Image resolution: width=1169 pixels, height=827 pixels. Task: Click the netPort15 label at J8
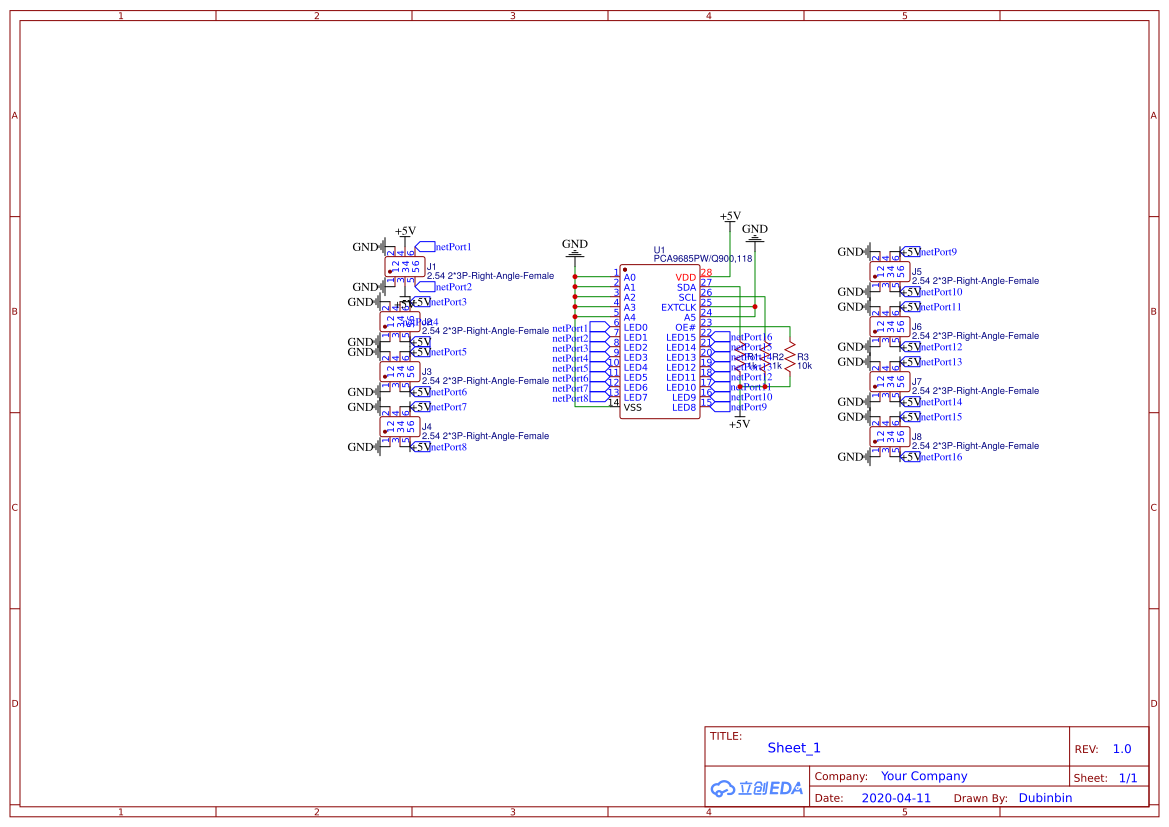[x=941, y=418]
